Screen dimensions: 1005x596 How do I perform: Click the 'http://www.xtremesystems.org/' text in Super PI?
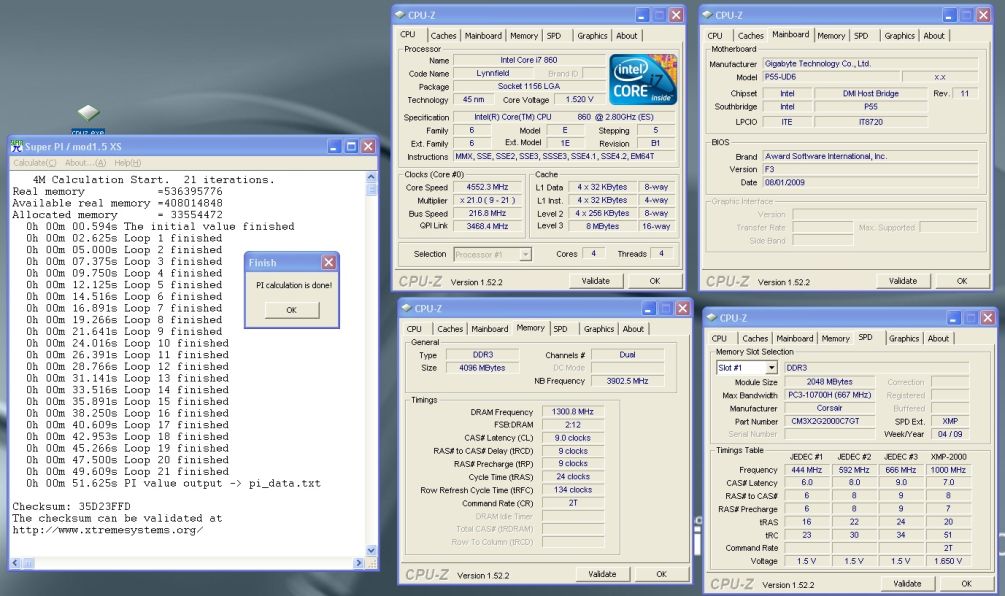[x=108, y=530]
